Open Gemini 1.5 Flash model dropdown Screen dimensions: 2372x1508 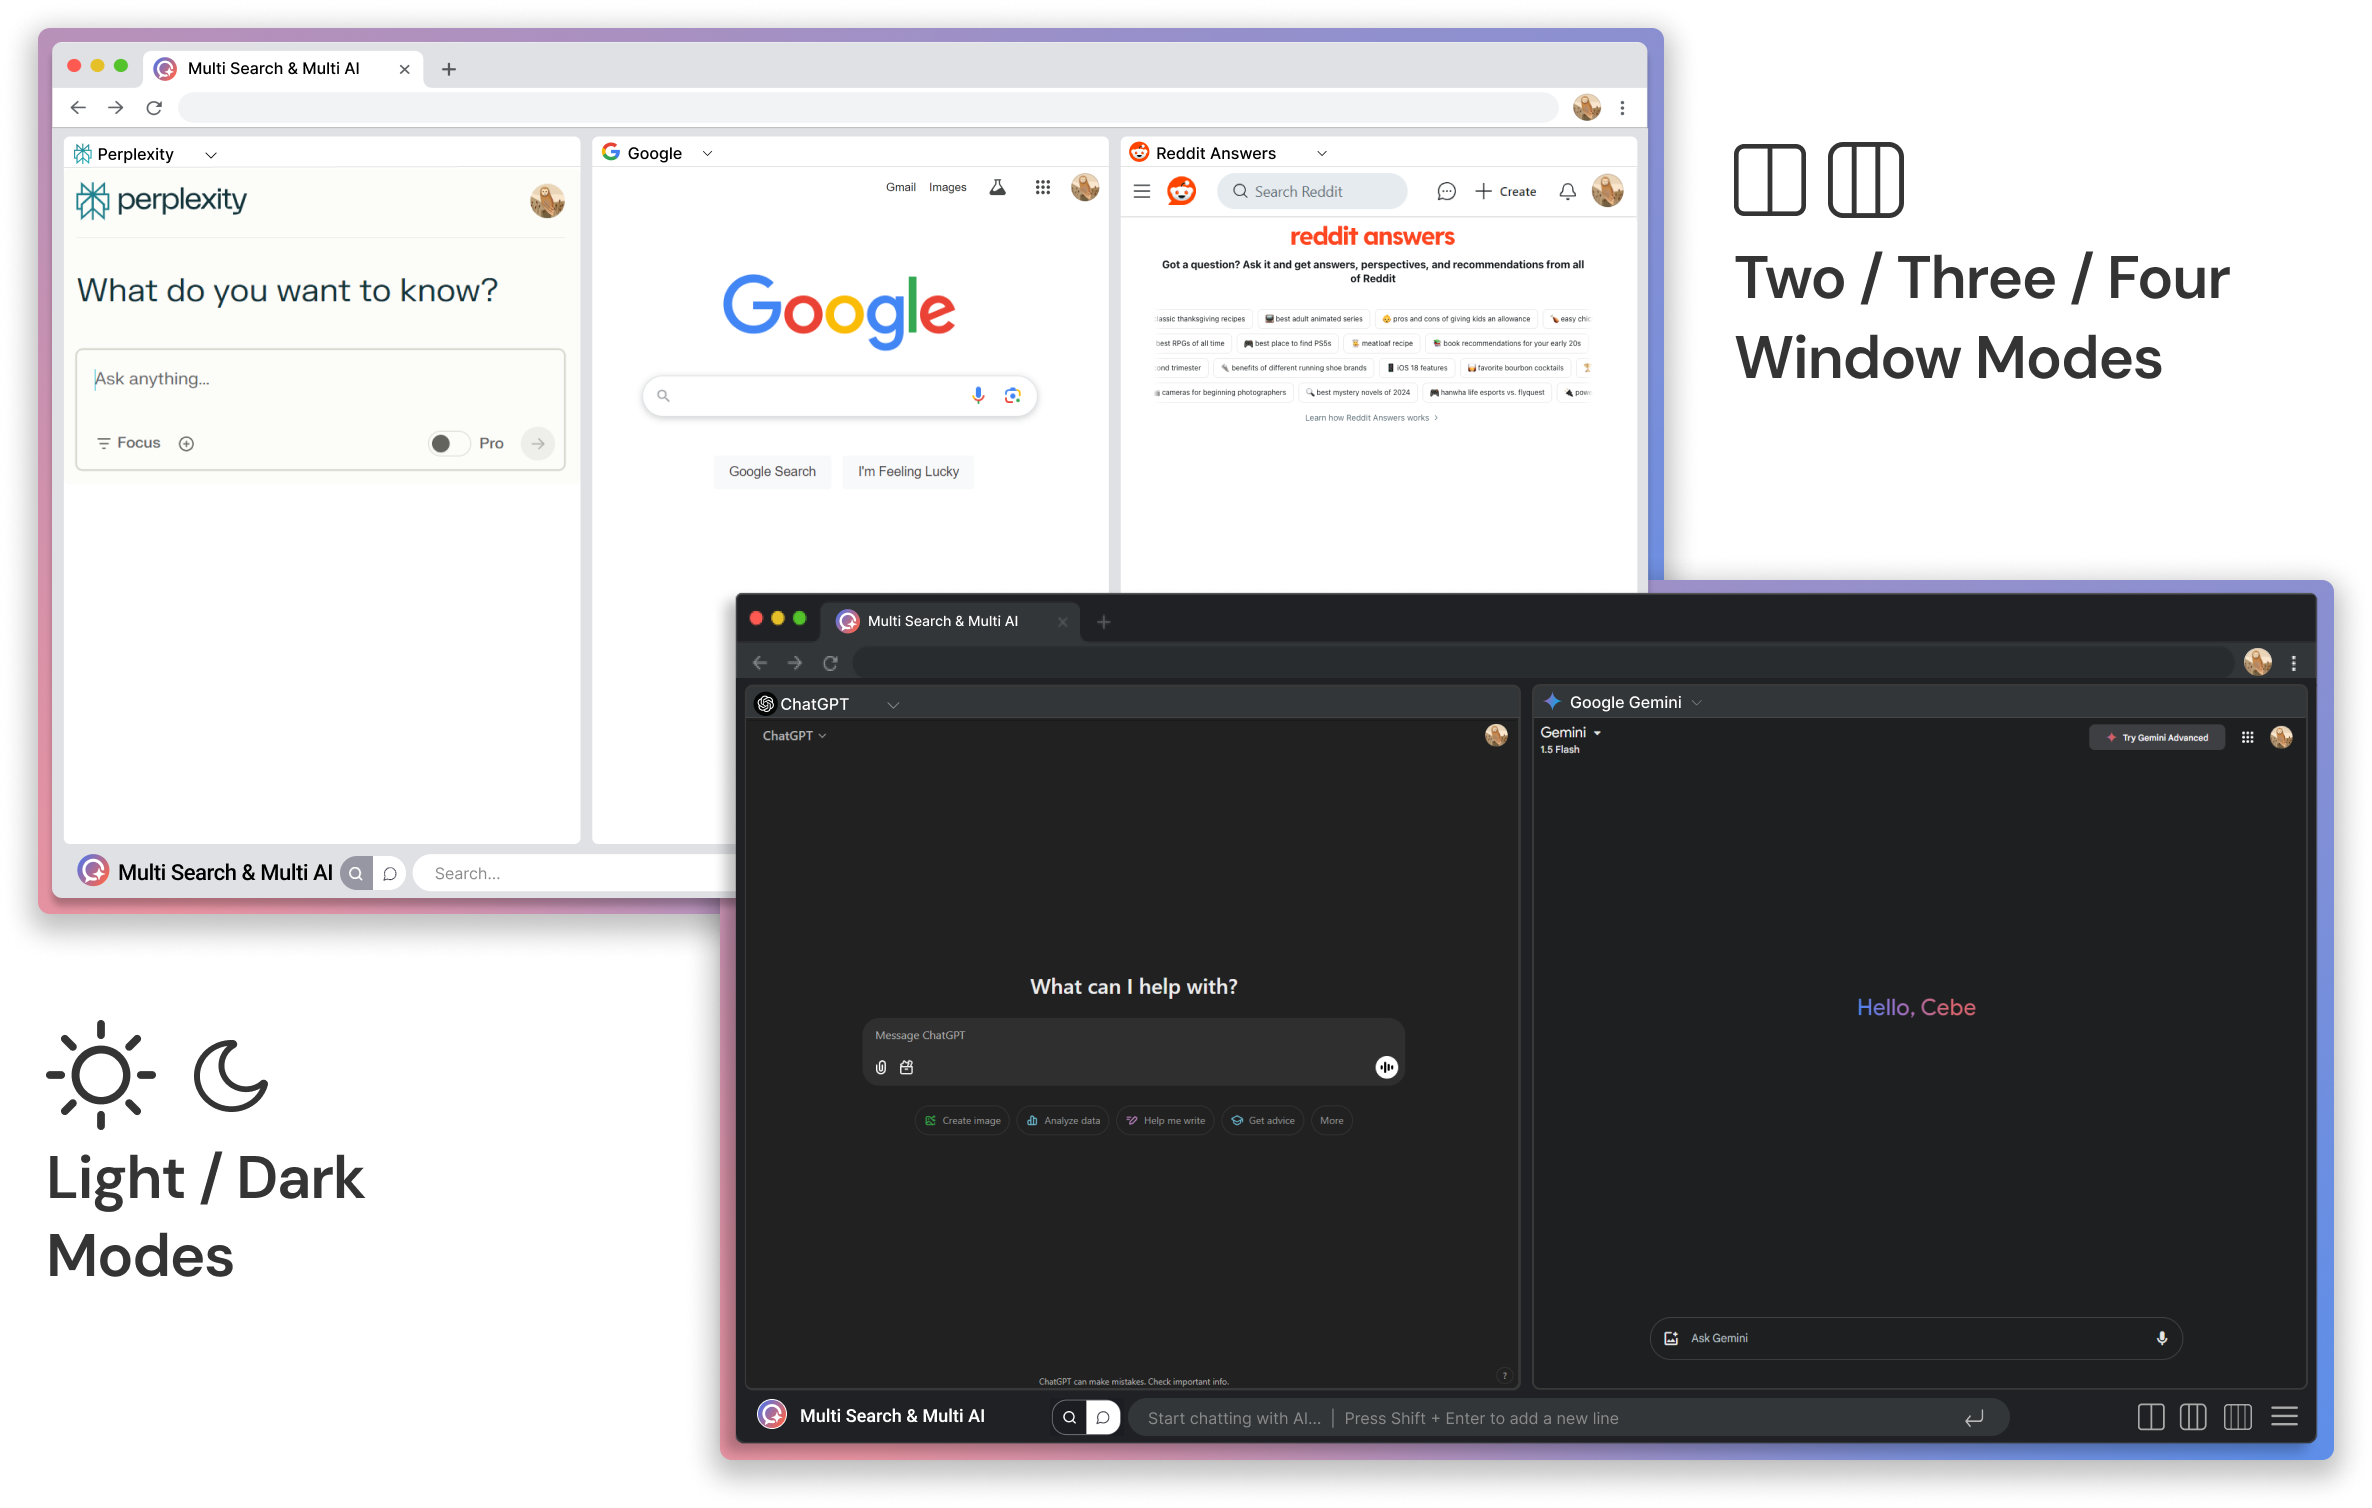1596,733
